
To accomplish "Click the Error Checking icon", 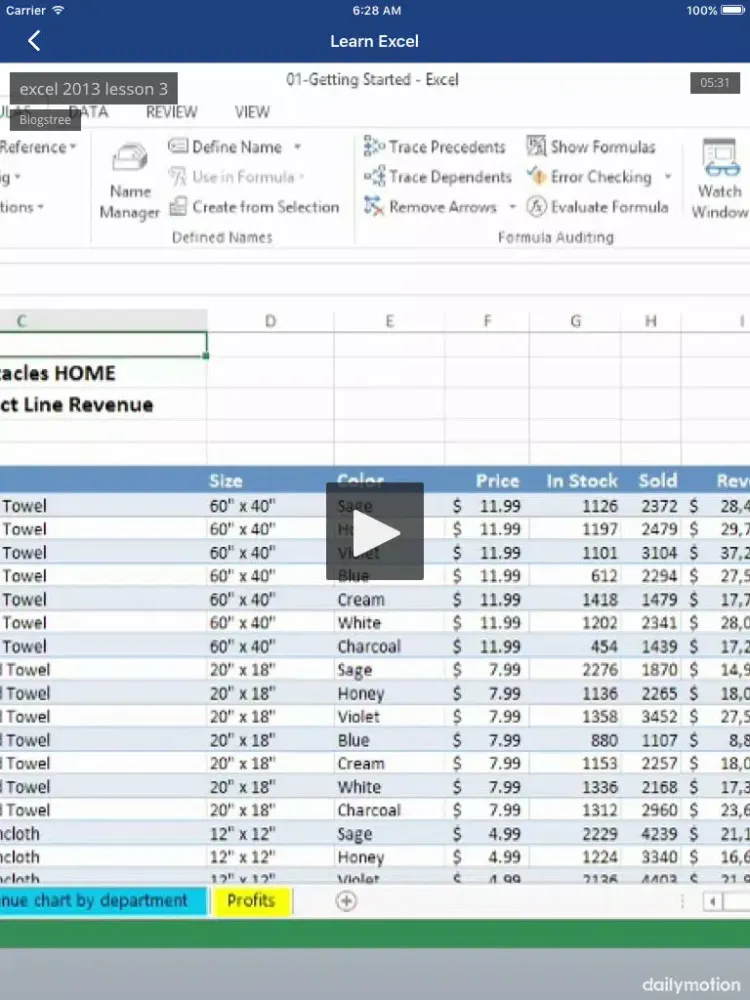I will pos(536,176).
